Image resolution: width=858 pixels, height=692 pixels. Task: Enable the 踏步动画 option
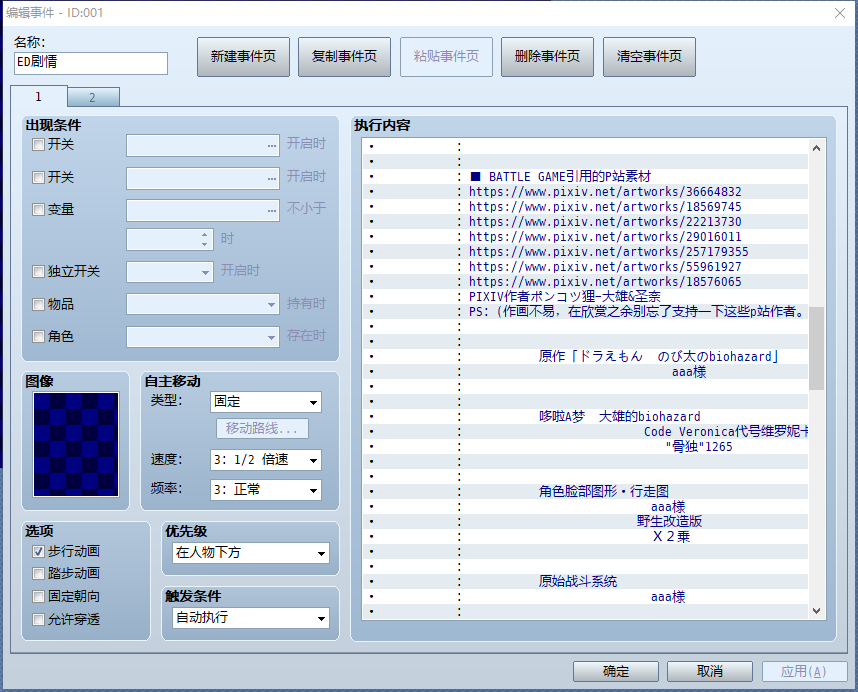click(38, 573)
